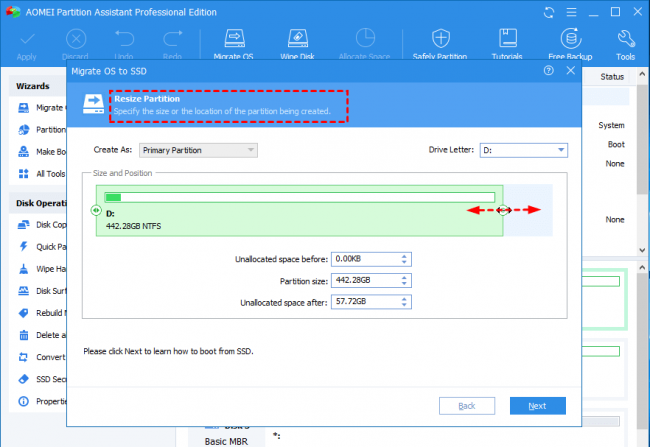Click the left partition resize handle
Image resolution: width=650 pixels, height=447 pixels.
96,210
